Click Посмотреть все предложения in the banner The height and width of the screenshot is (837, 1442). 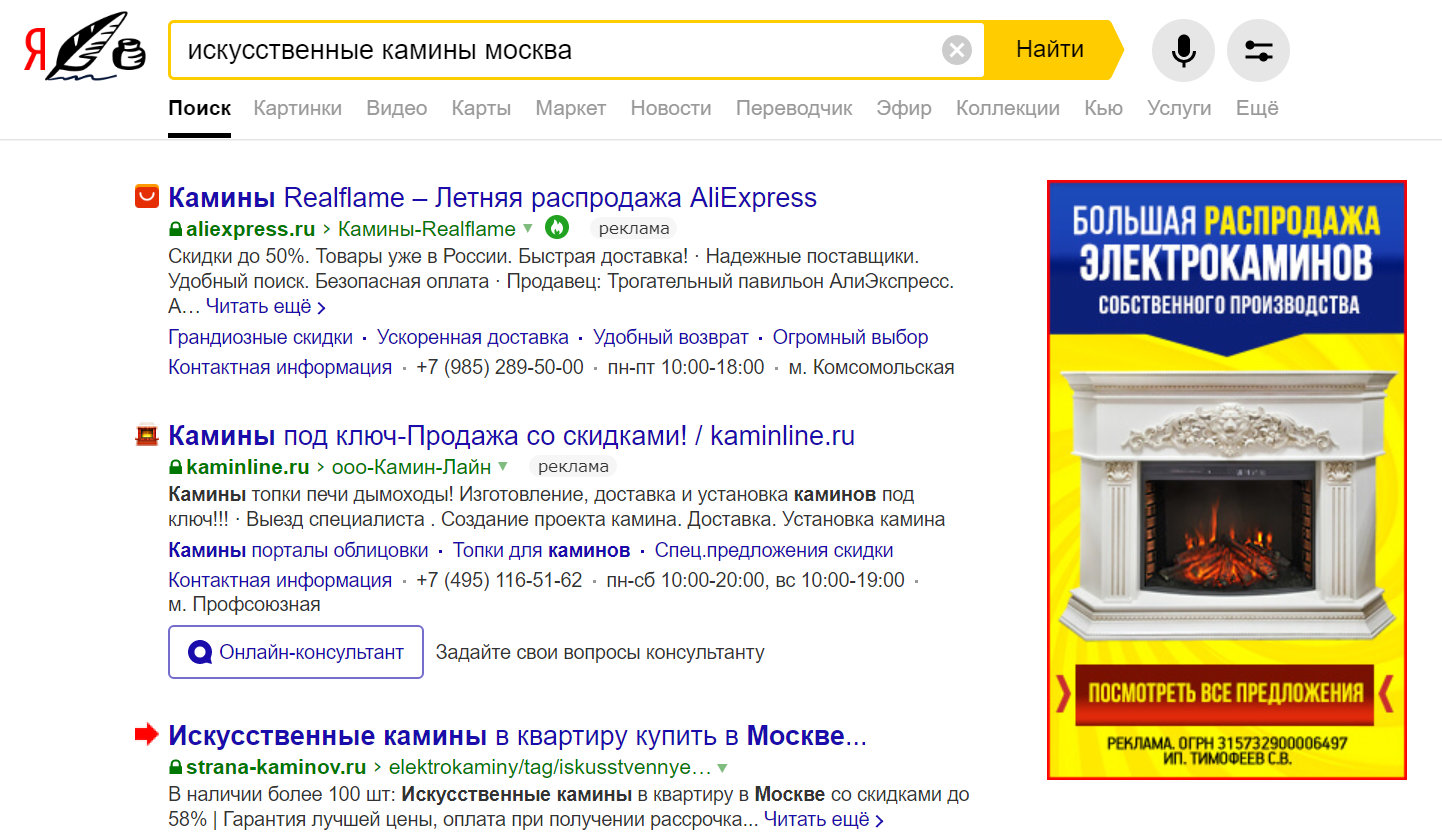tap(1226, 693)
